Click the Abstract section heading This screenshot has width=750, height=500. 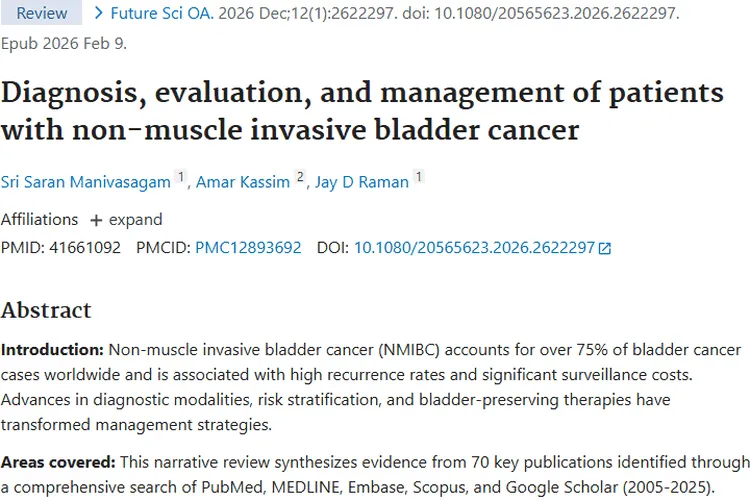coord(46,310)
